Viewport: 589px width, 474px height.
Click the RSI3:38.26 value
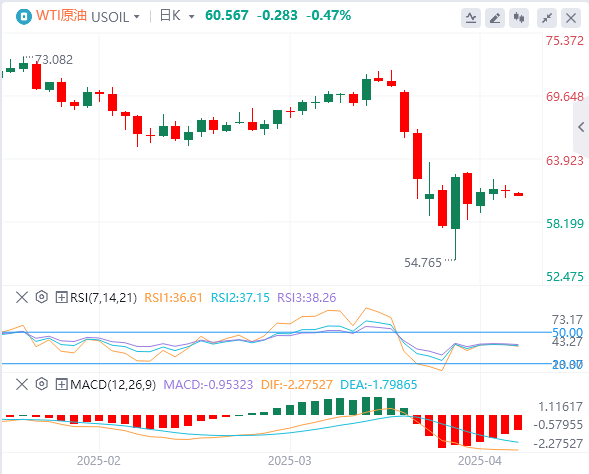[307, 298]
